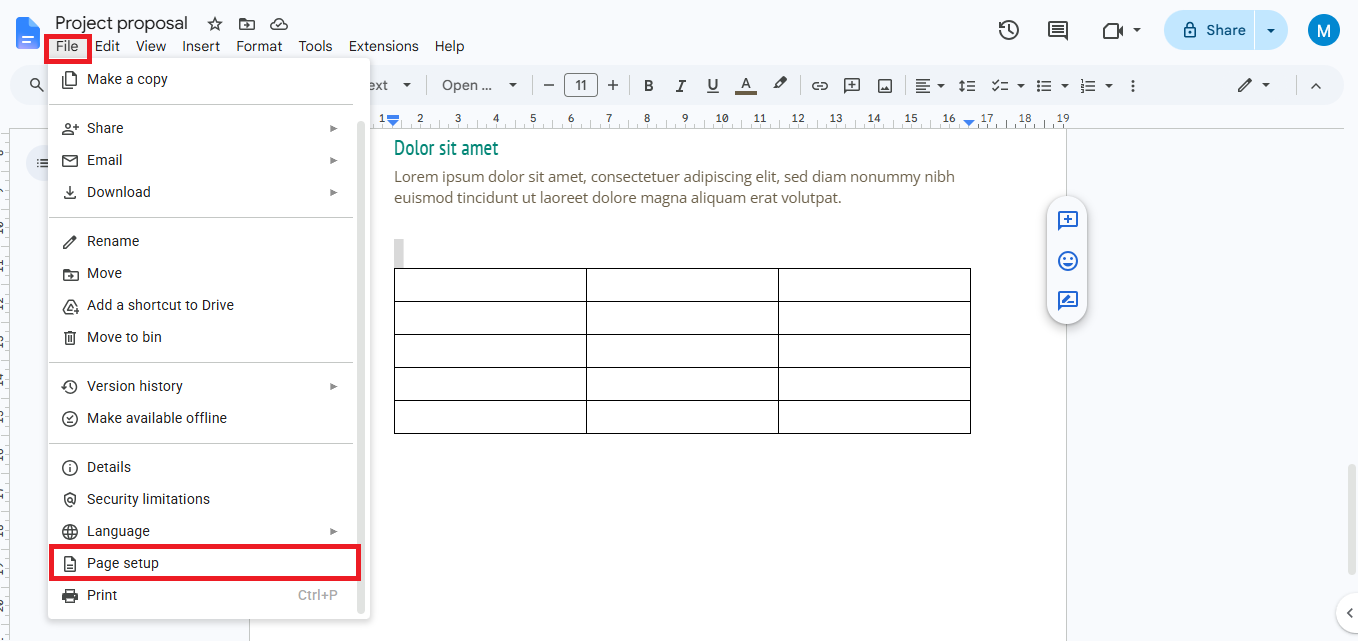
Task: Open the editing mode pencil dropdown
Action: 1253,86
